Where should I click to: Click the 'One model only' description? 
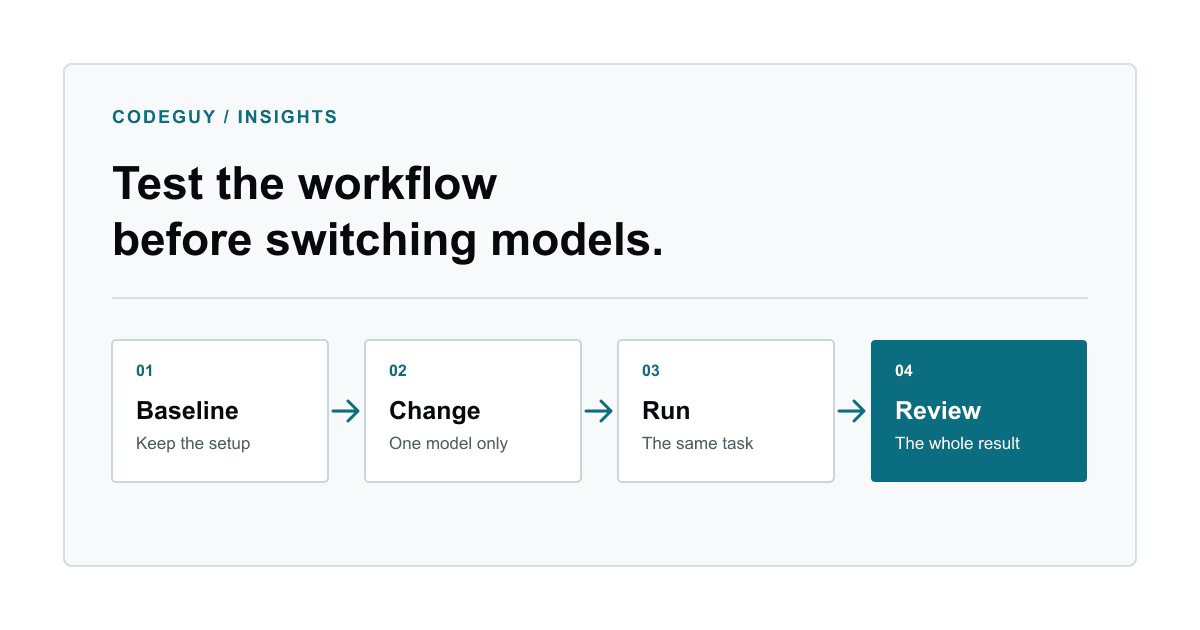pos(449,443)
